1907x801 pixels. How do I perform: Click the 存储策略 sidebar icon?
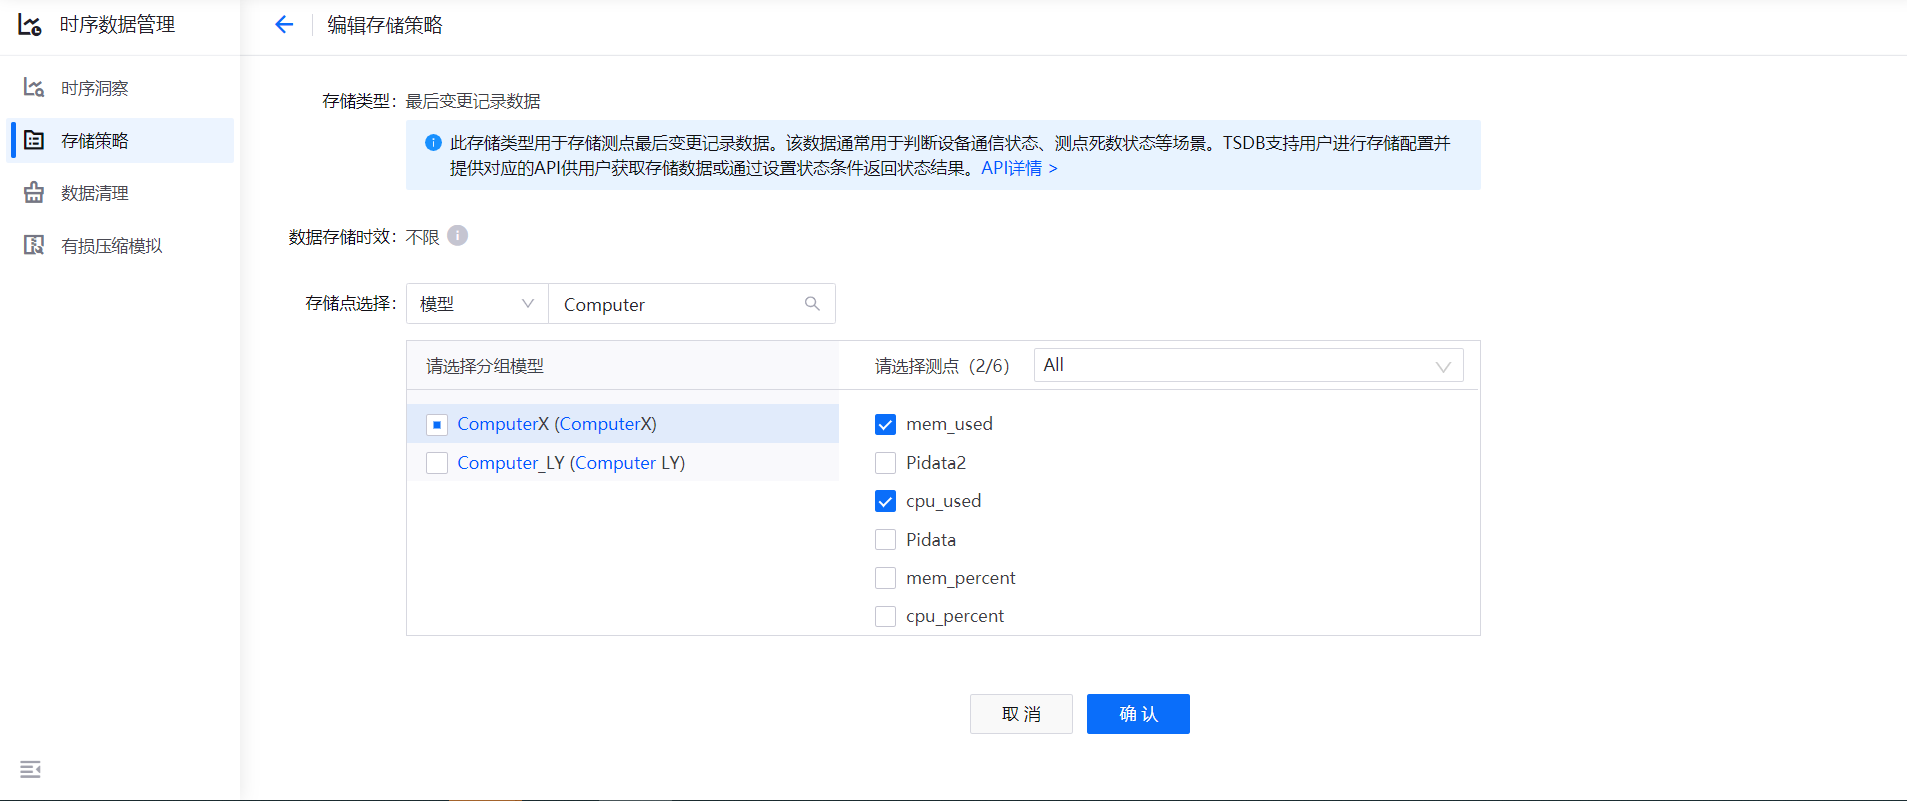point(34,140)
